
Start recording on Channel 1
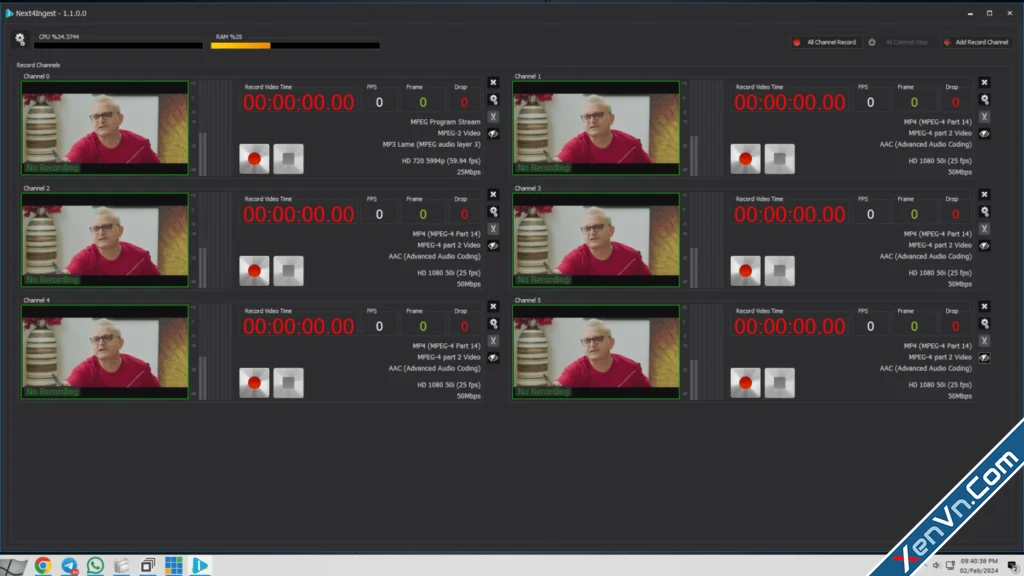tap(745, 159)
